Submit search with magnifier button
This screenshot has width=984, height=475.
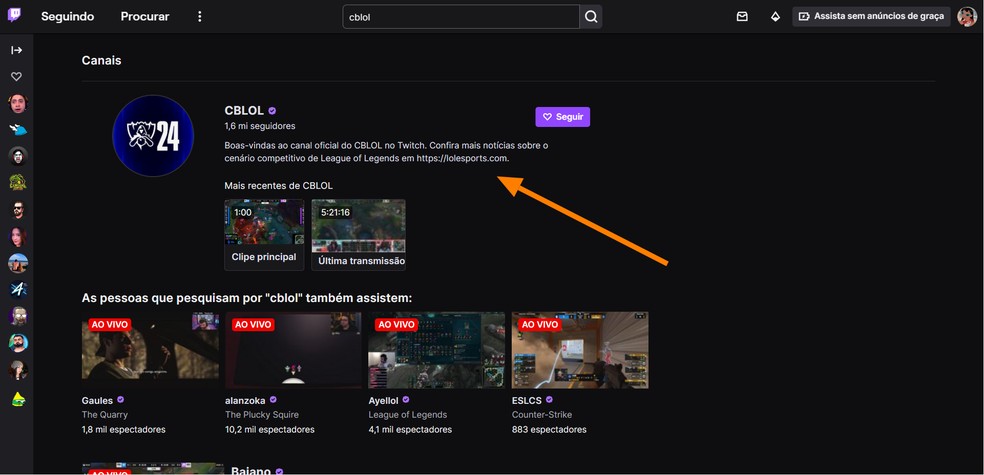pyautogui.click(x=591, y=17)
